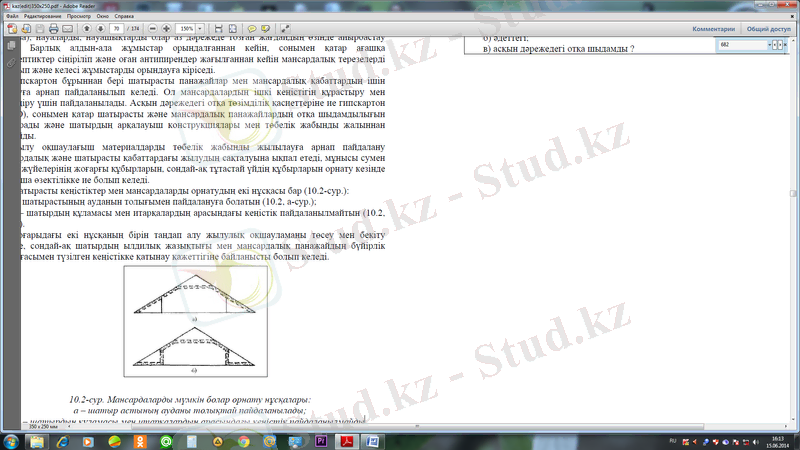Screen dimensions: 800x450
Task: Open the Page Thumbnails side panel icon
Action: tap(11, 46)
